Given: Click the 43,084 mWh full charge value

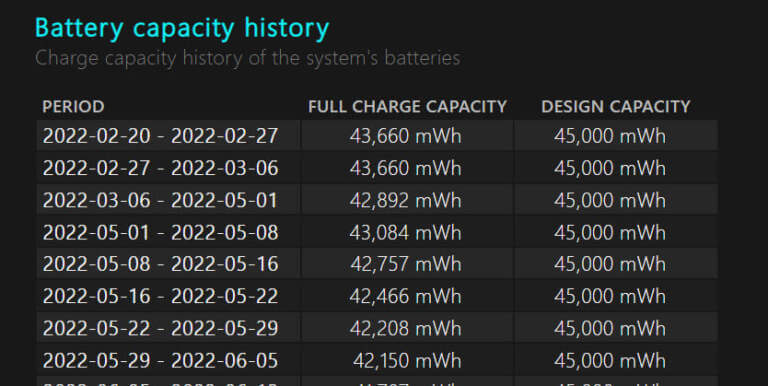Looking at the screenshot, I should [x=406, y=232].
